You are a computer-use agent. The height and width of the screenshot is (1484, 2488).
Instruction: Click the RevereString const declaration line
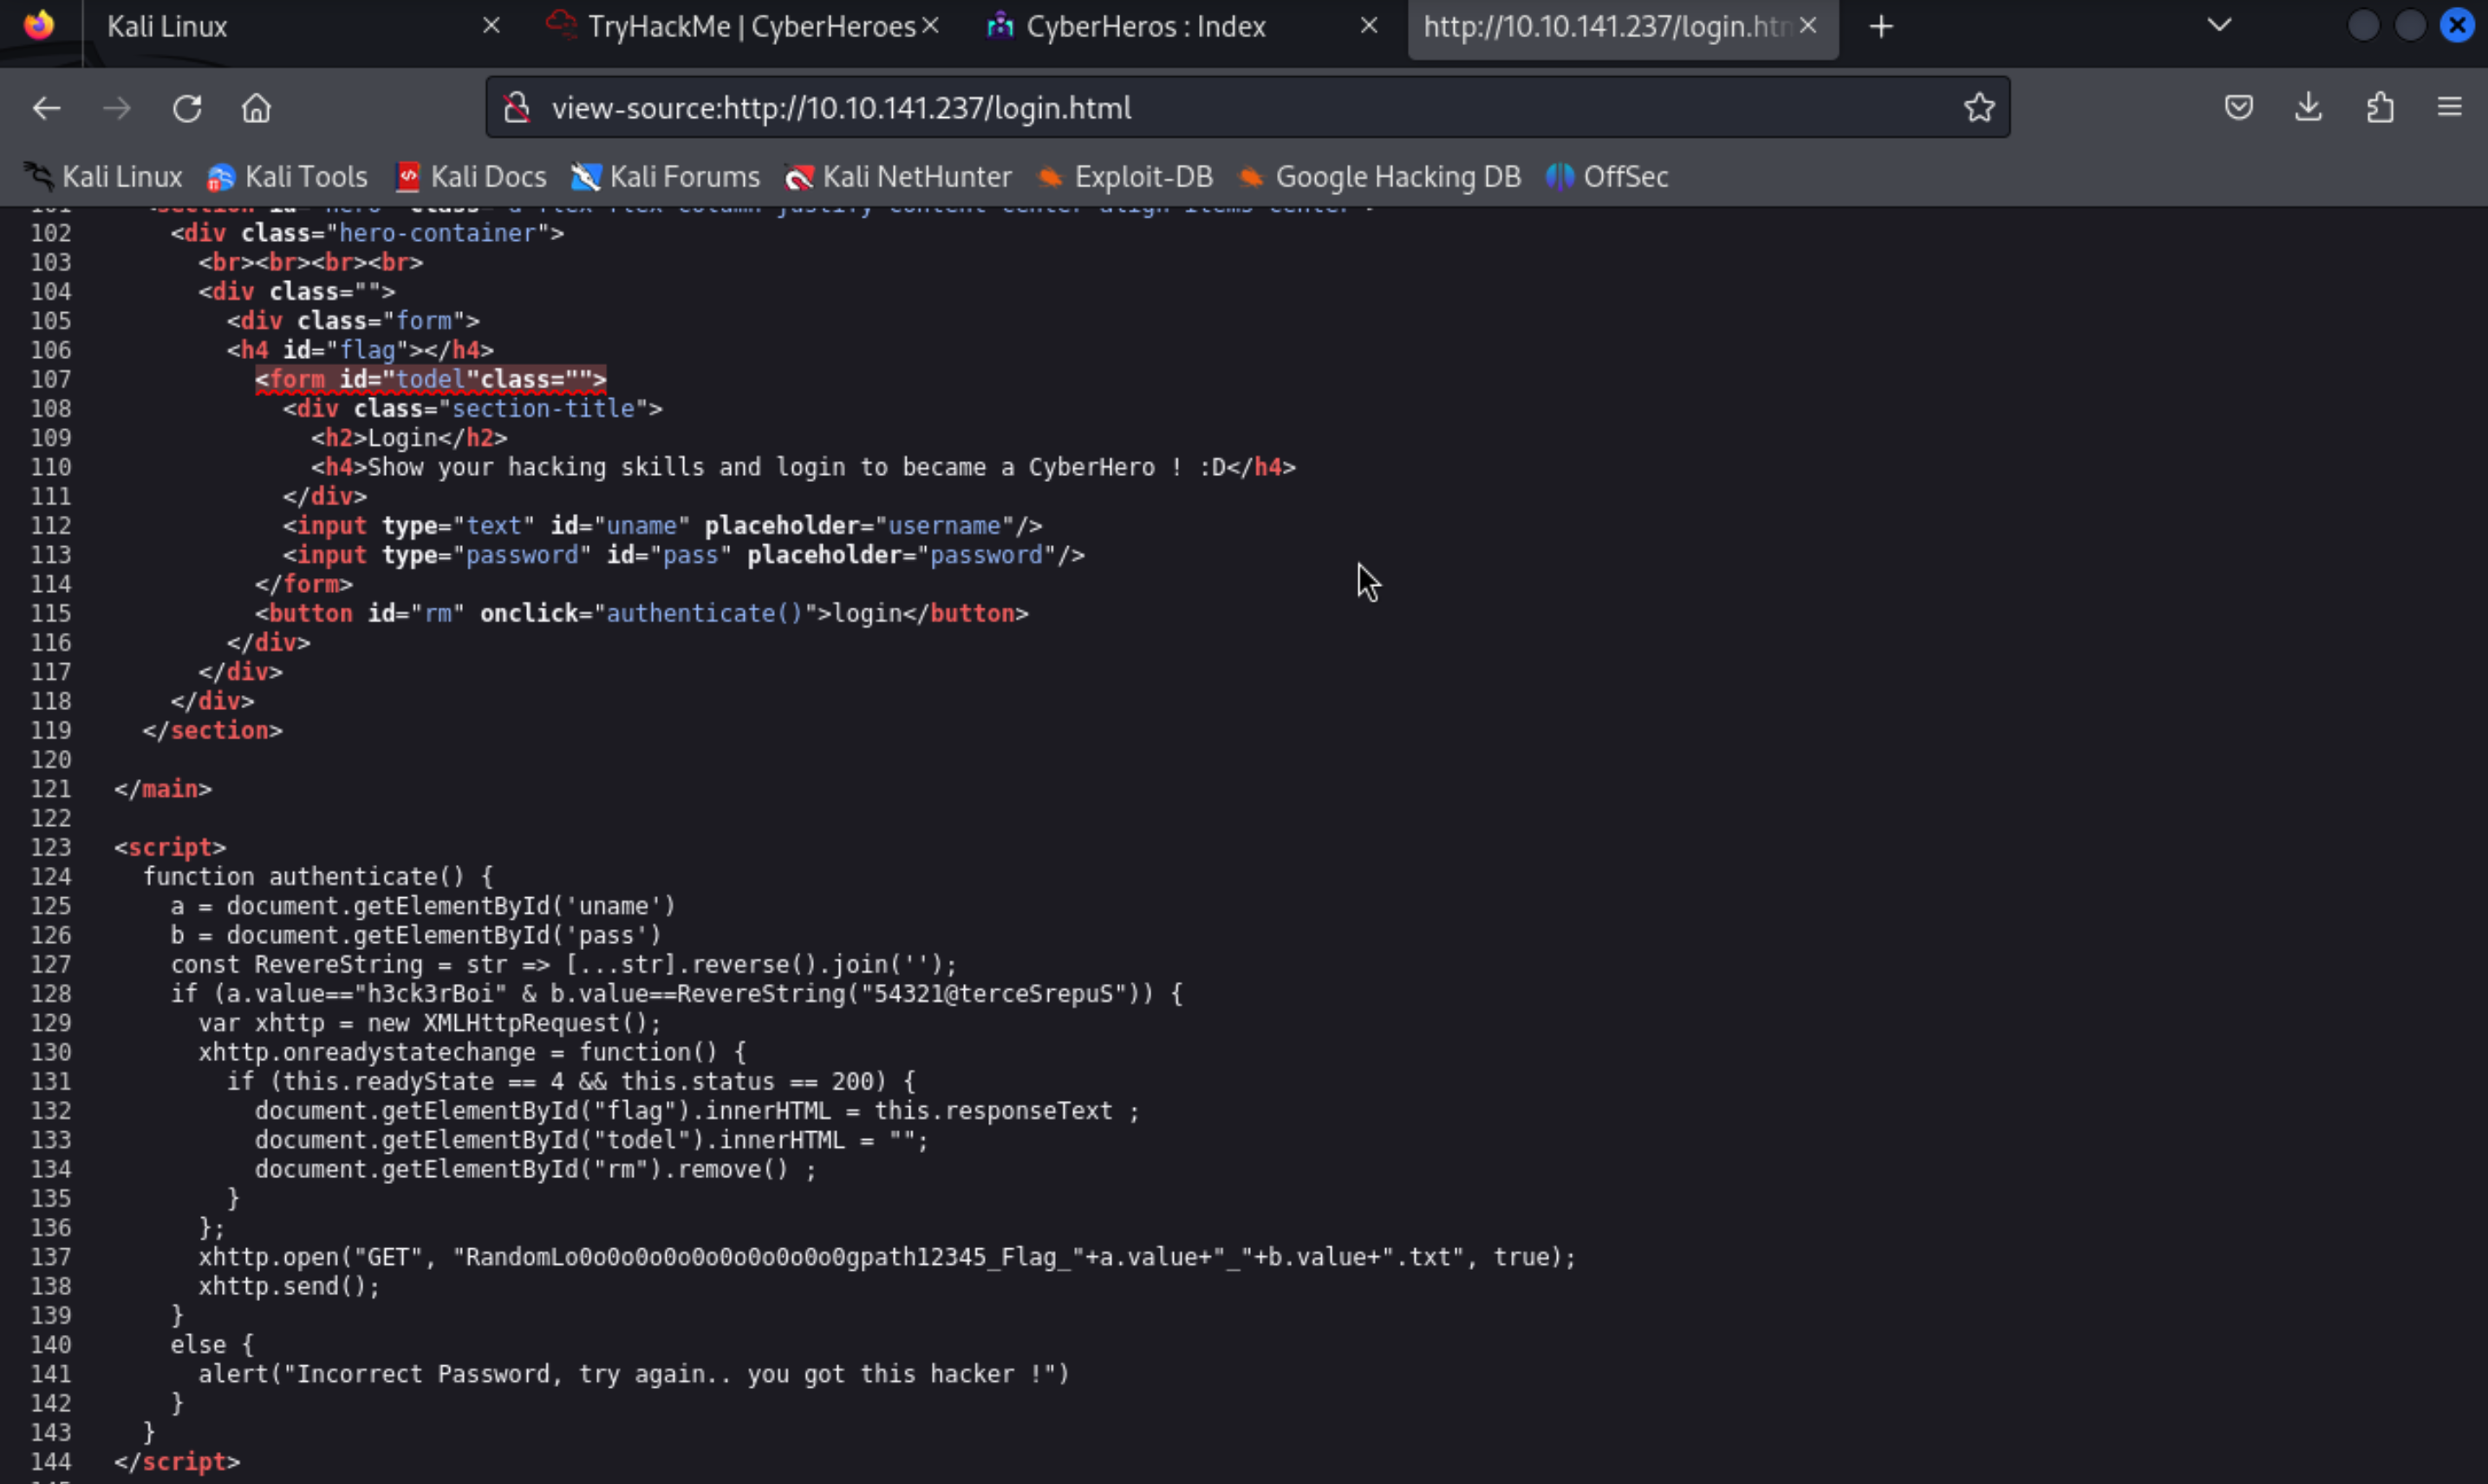(564, 965)
